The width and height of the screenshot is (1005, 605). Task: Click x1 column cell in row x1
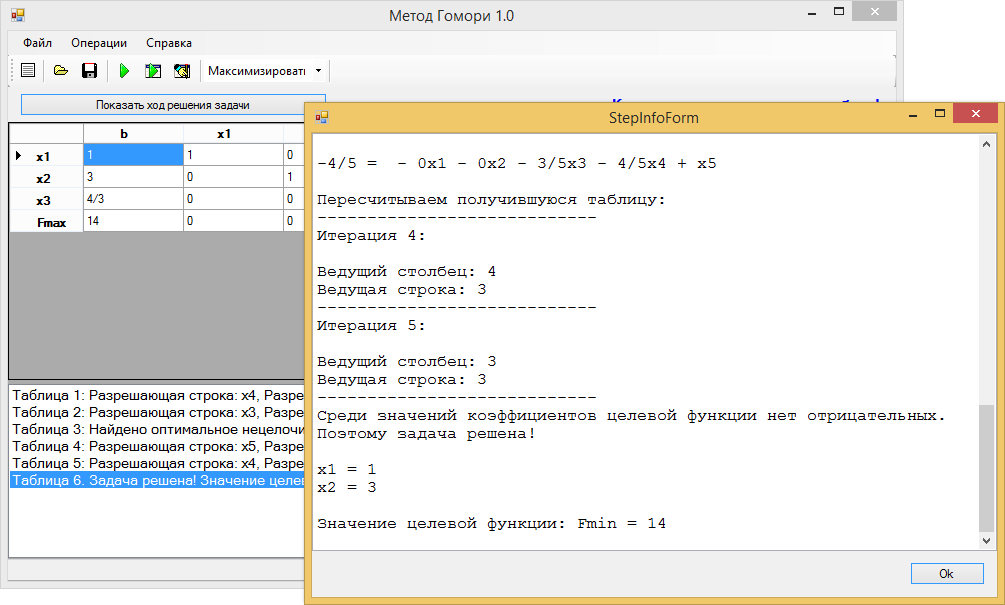pyautogui.click(x=233, y=155)
